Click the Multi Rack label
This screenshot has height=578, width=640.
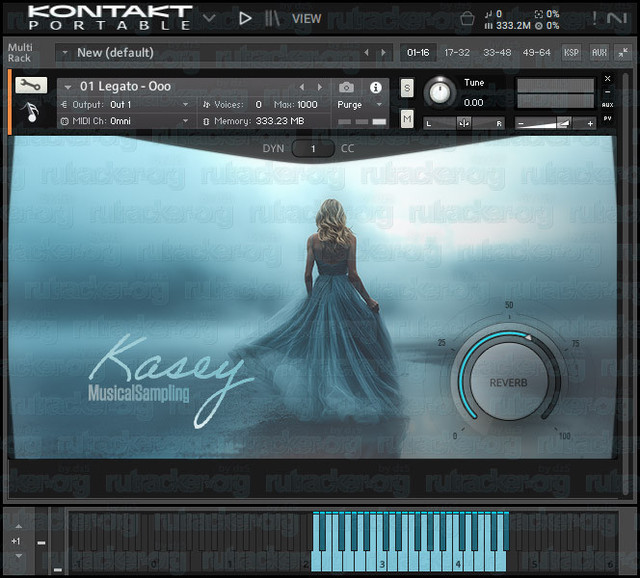(x=20, y=53)
